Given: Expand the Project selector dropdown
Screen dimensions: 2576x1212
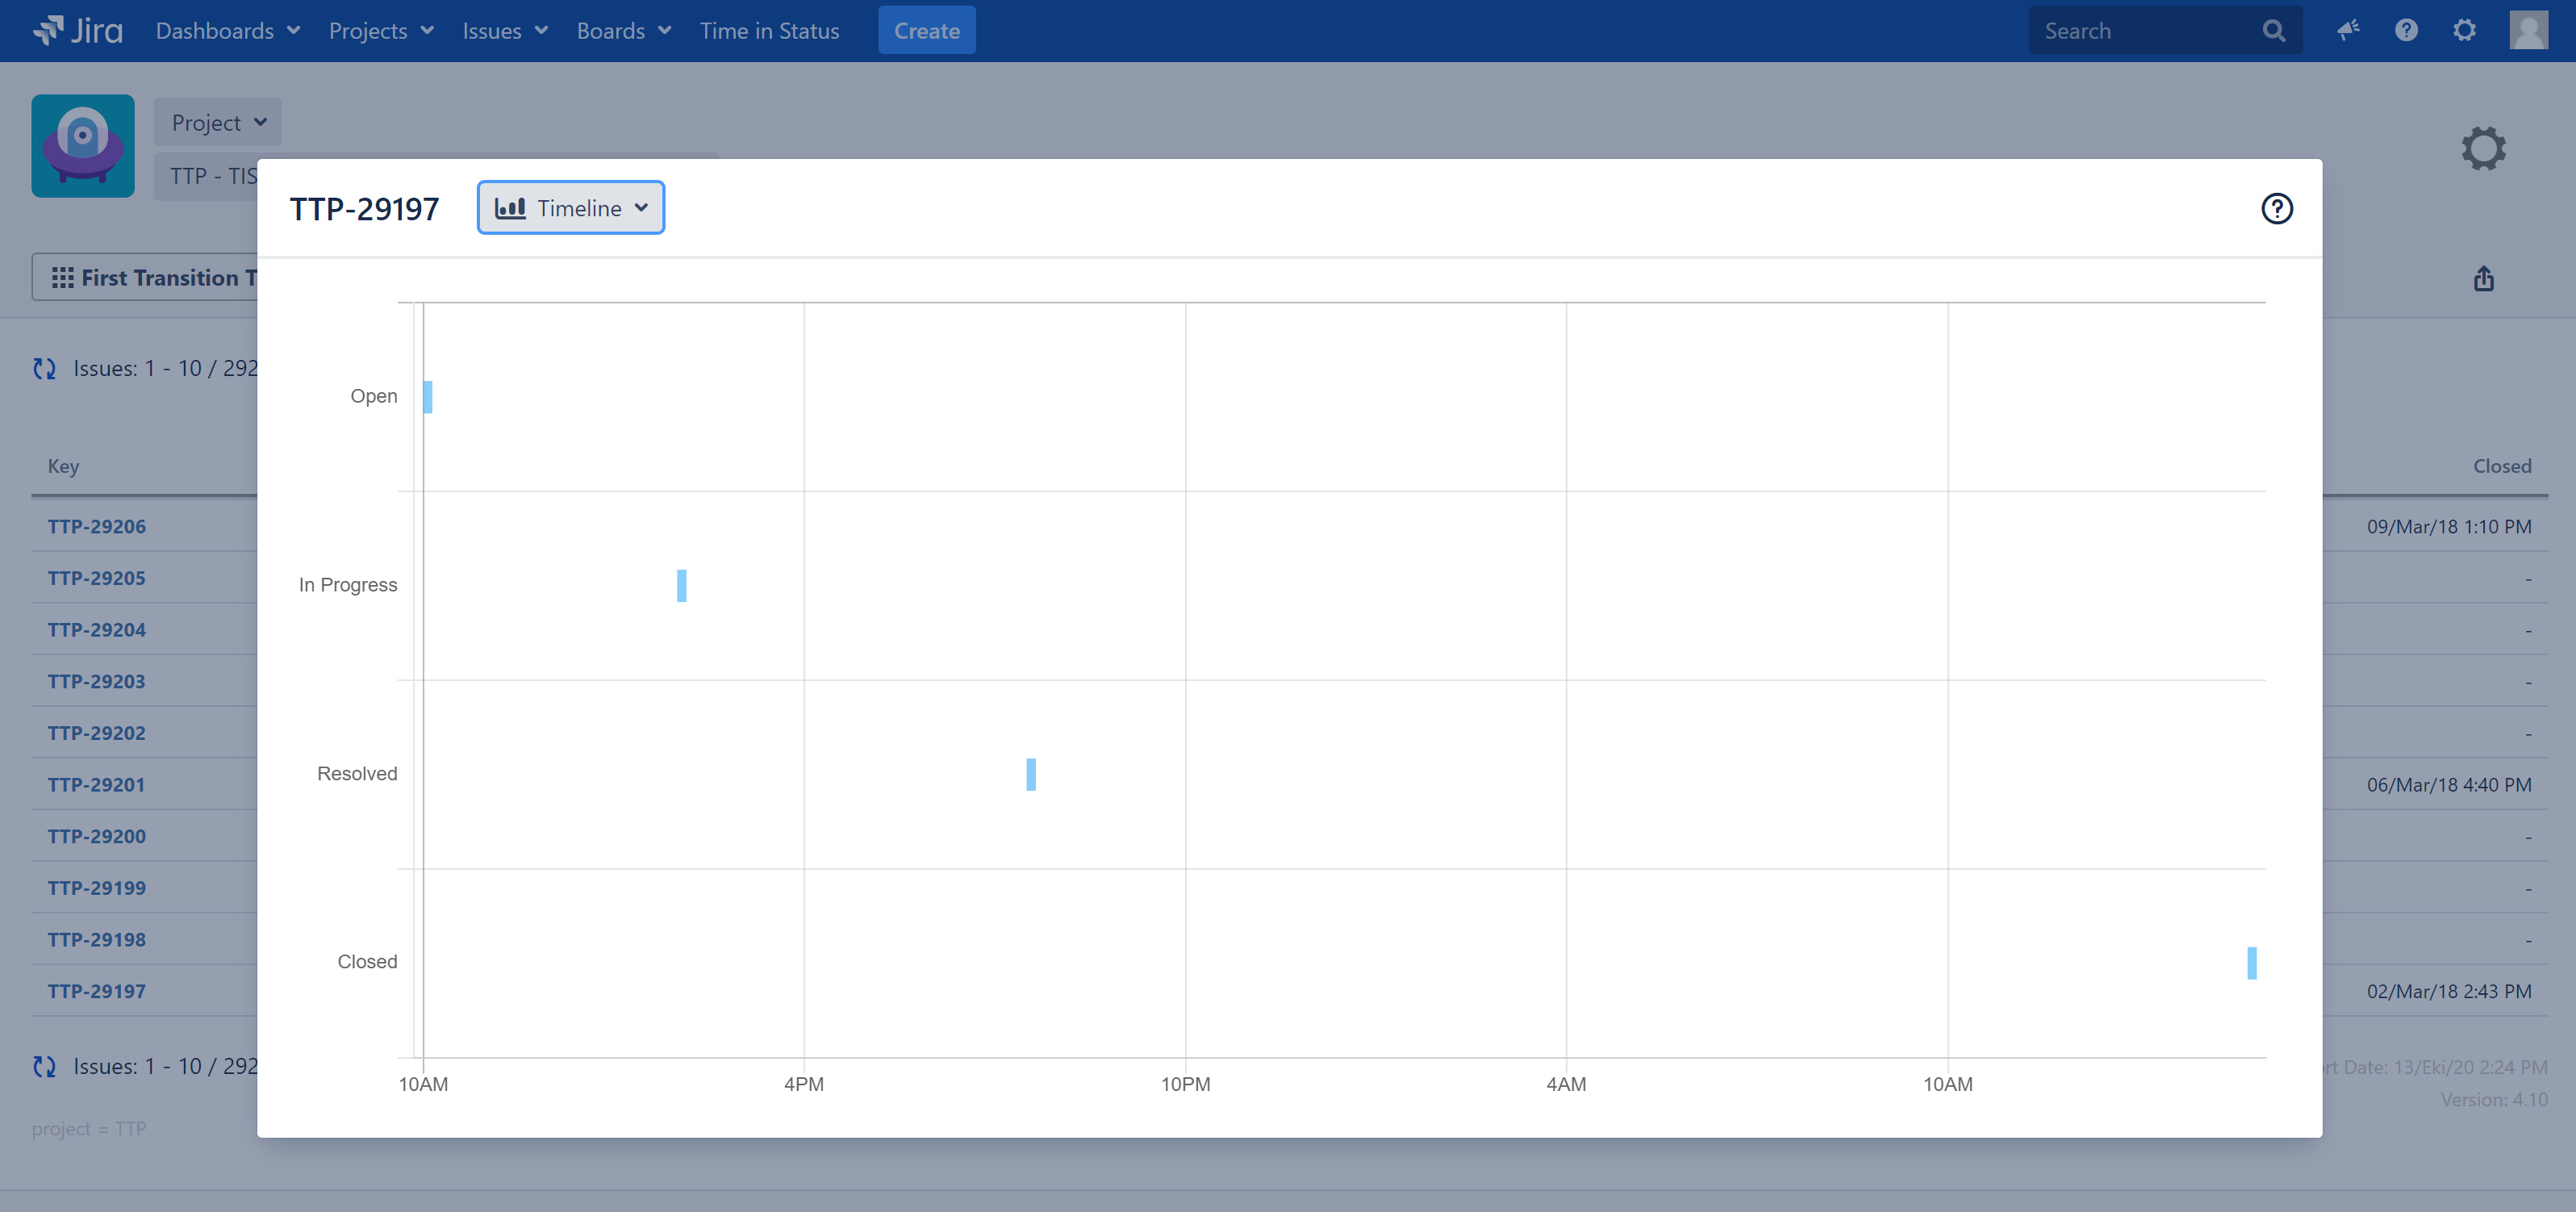Looking at the screenshot, I should point(217,122).
